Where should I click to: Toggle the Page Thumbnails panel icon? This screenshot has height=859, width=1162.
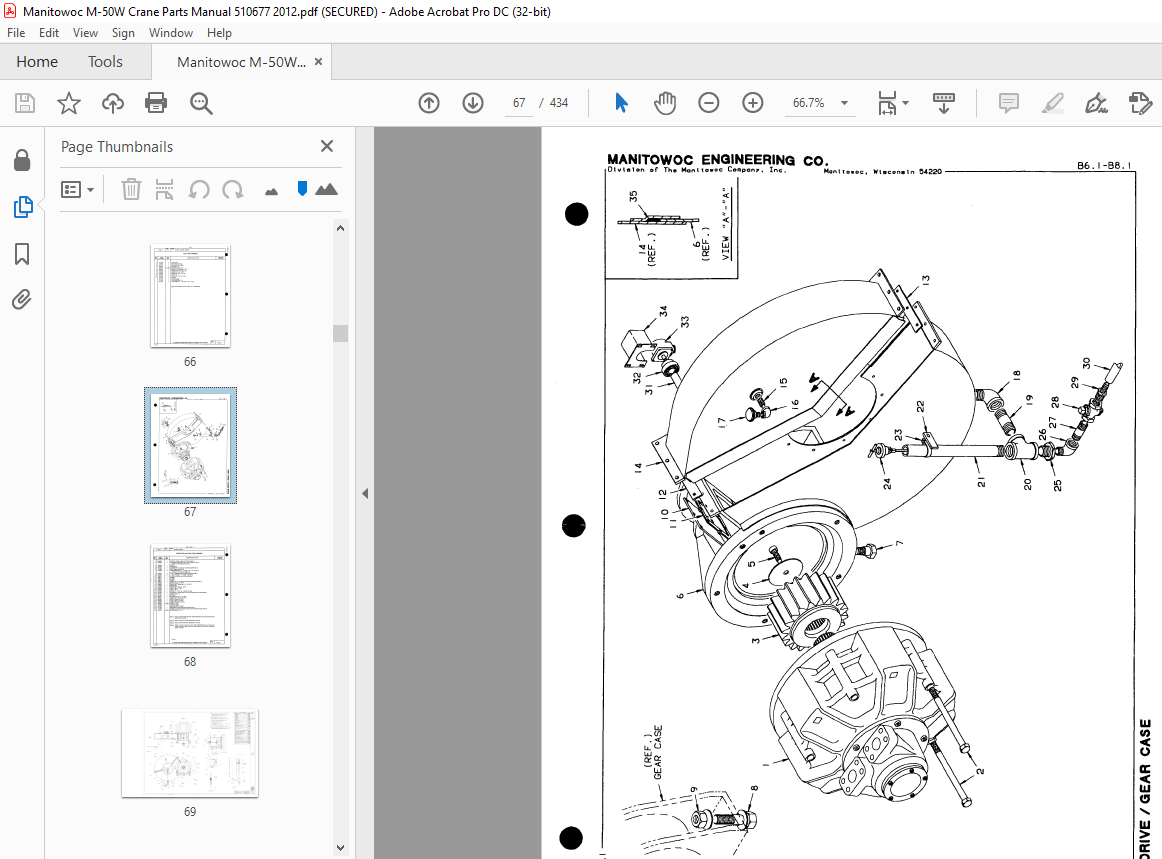pyautogui.click(x=22, y=207)
